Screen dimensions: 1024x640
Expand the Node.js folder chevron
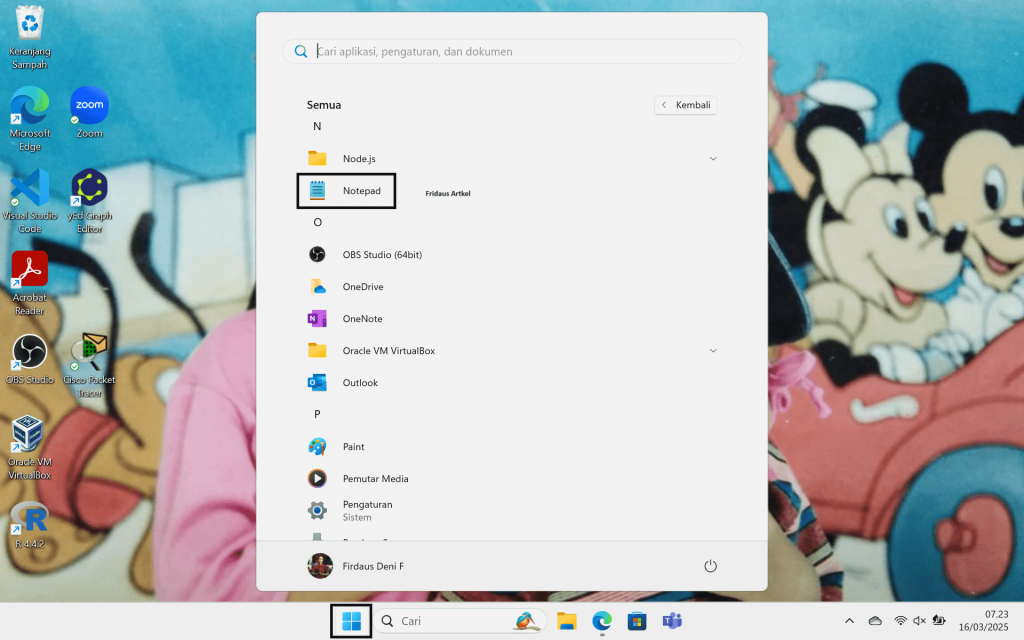pos(713,159)
